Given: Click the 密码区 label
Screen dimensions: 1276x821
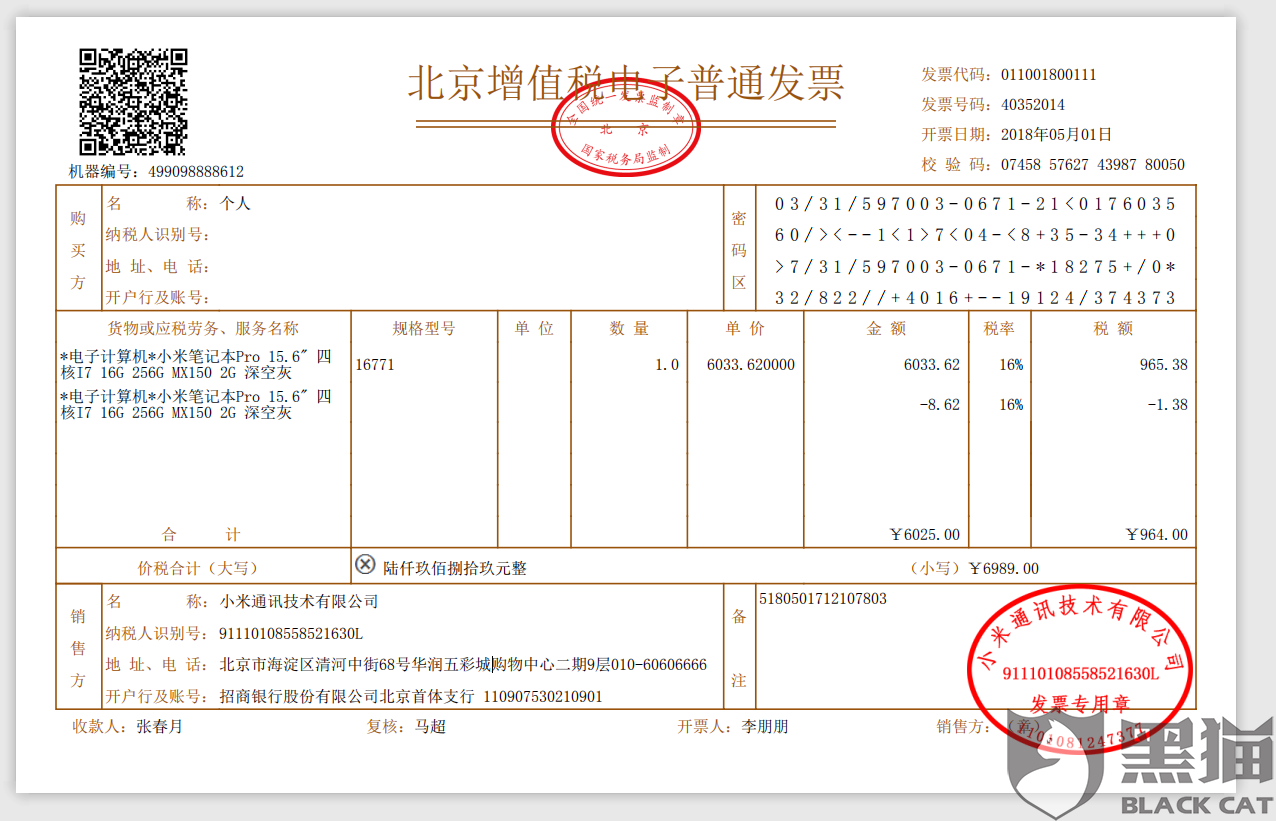Looking at the screenshot, I should (x=739, y=249).
